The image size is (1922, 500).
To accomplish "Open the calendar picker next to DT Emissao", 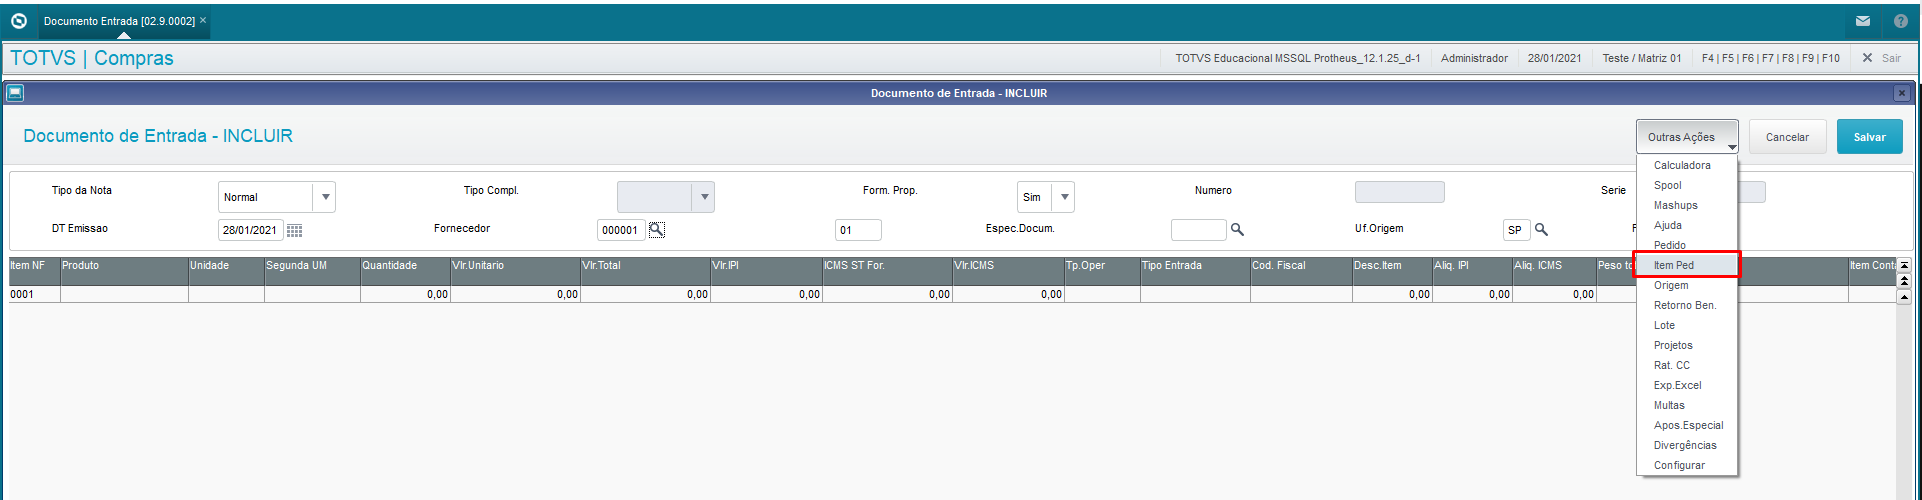I will pyautogui.click(x=294, y=230).
